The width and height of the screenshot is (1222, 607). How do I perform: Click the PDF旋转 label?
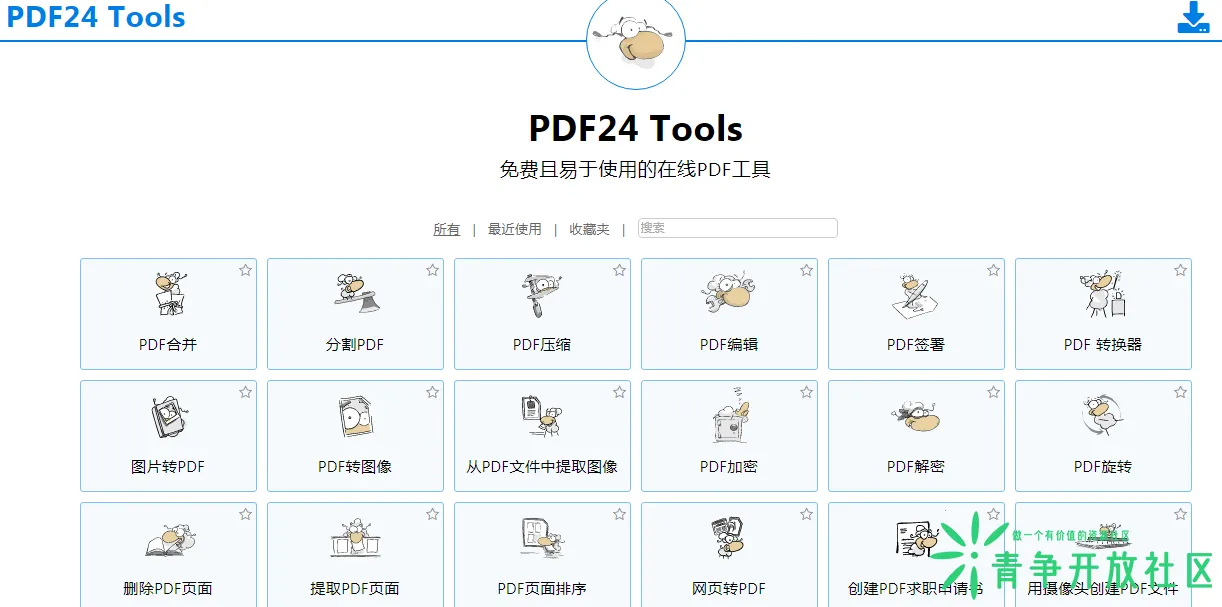point(1103,467)
